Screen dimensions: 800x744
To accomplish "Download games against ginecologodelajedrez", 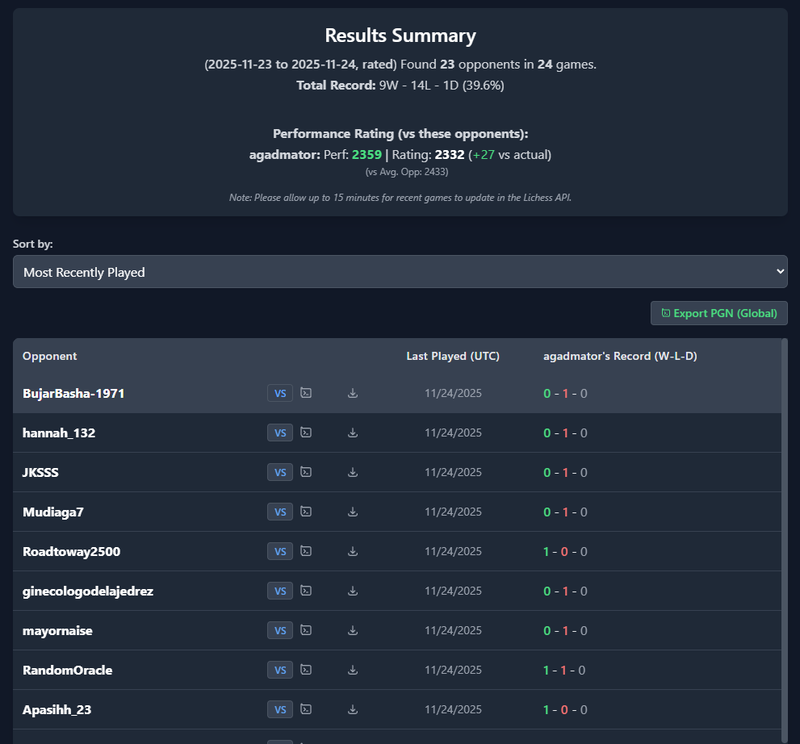I will [353, 591].
